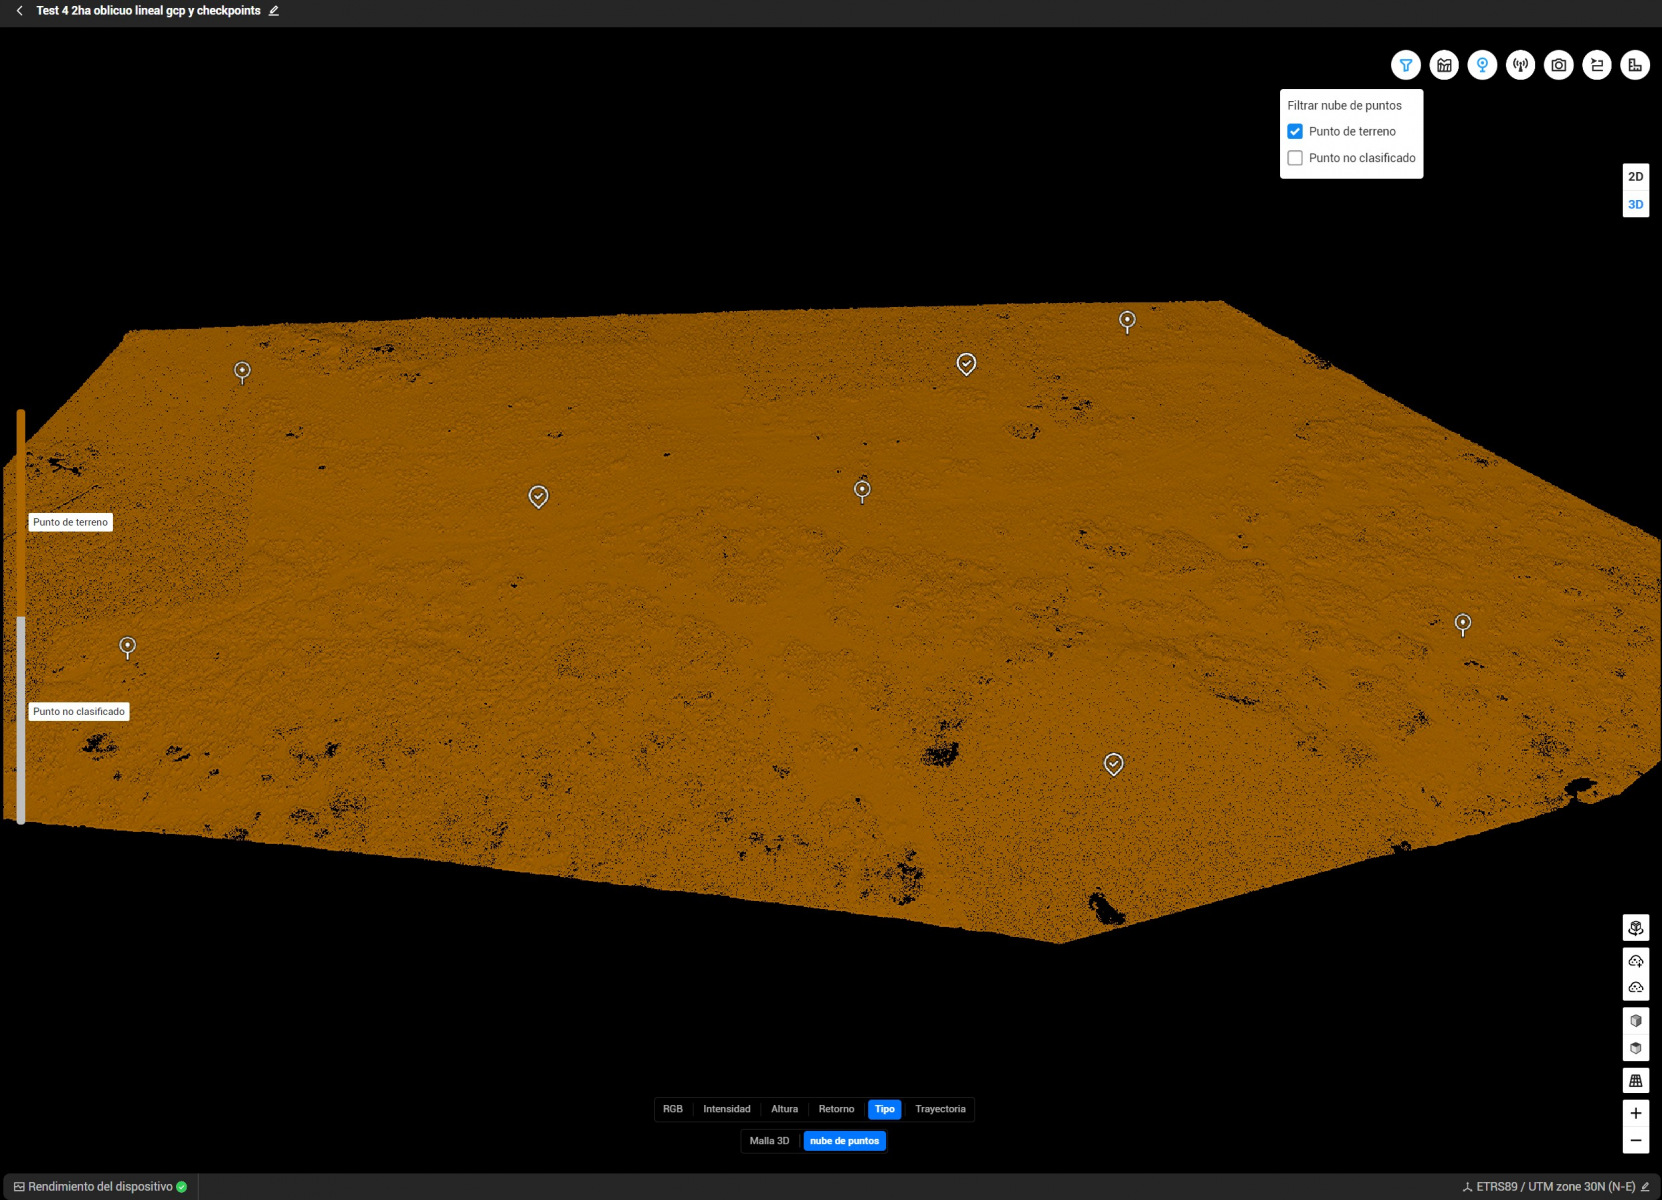Switch the view to 2D mode
Image resolution: width=1662 pixels, height=1200 pixels.
[x=1635, y=176]
